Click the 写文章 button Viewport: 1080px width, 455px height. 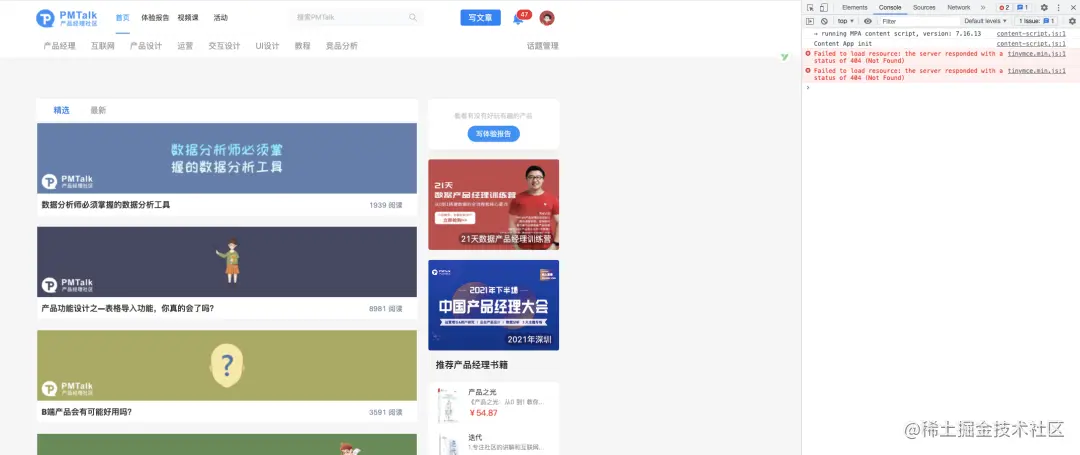pos(480,18)
